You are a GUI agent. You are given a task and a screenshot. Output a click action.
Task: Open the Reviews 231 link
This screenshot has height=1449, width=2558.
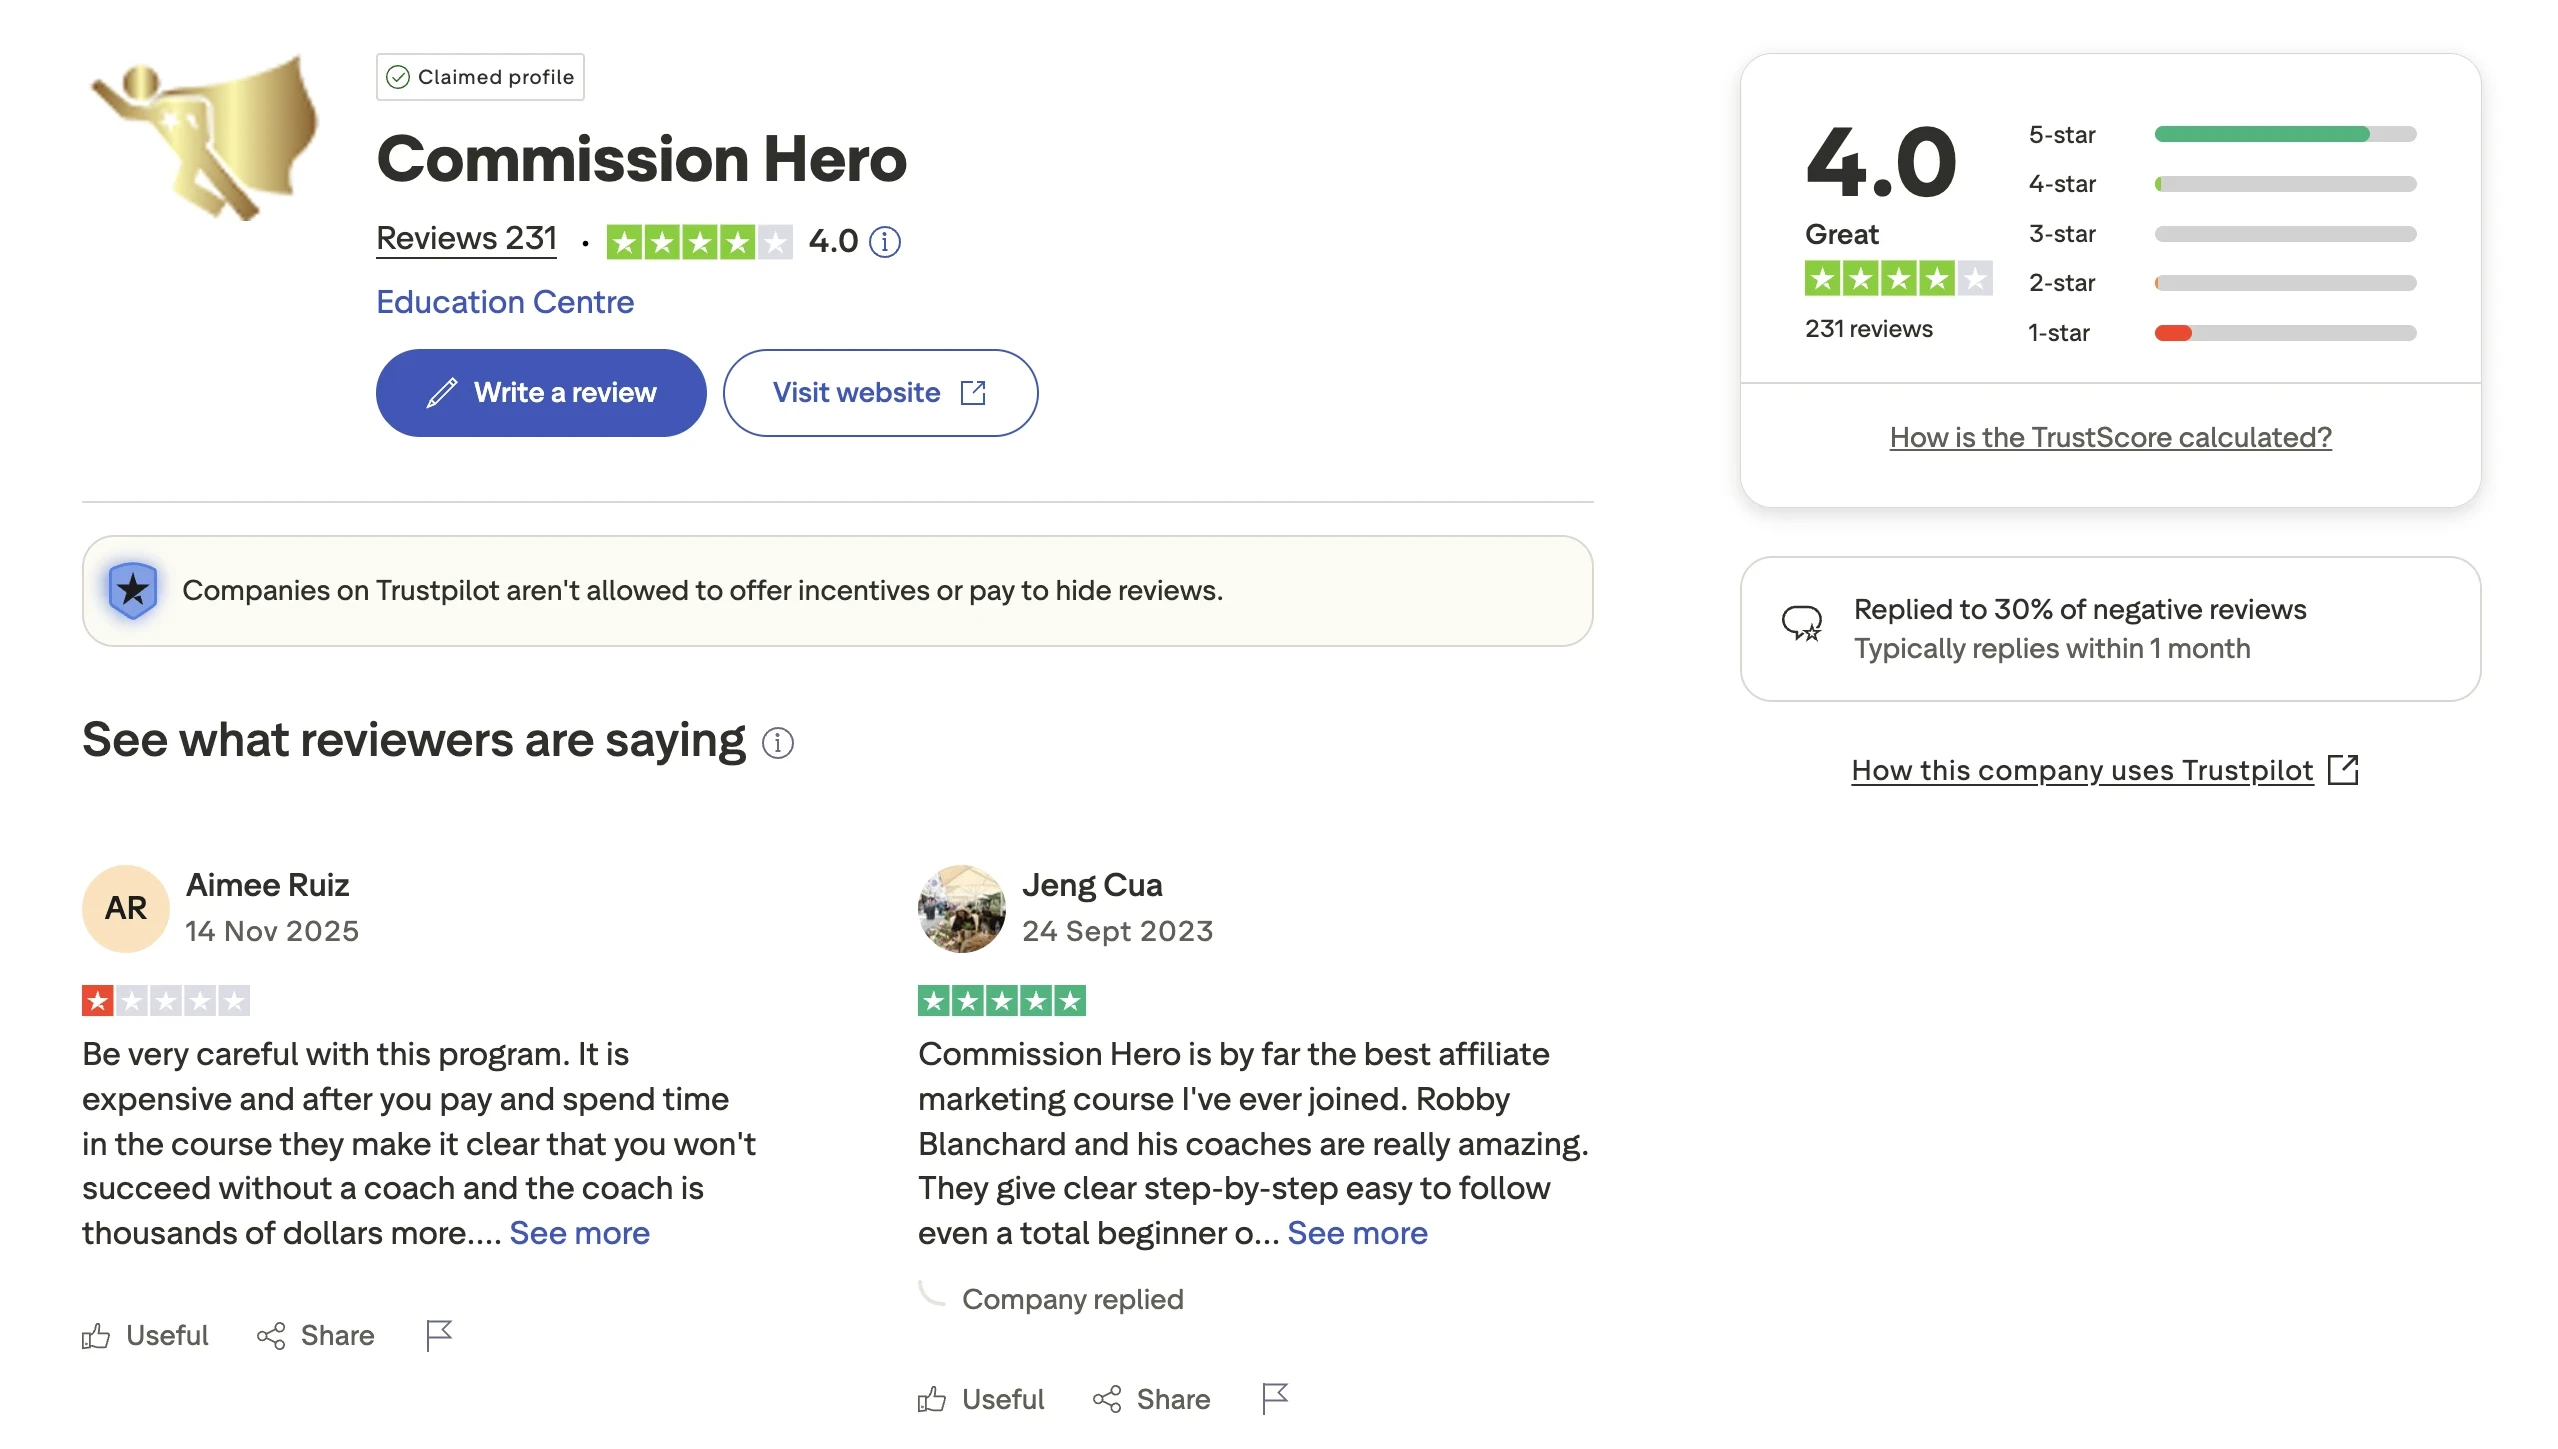(x=466, y=239)
